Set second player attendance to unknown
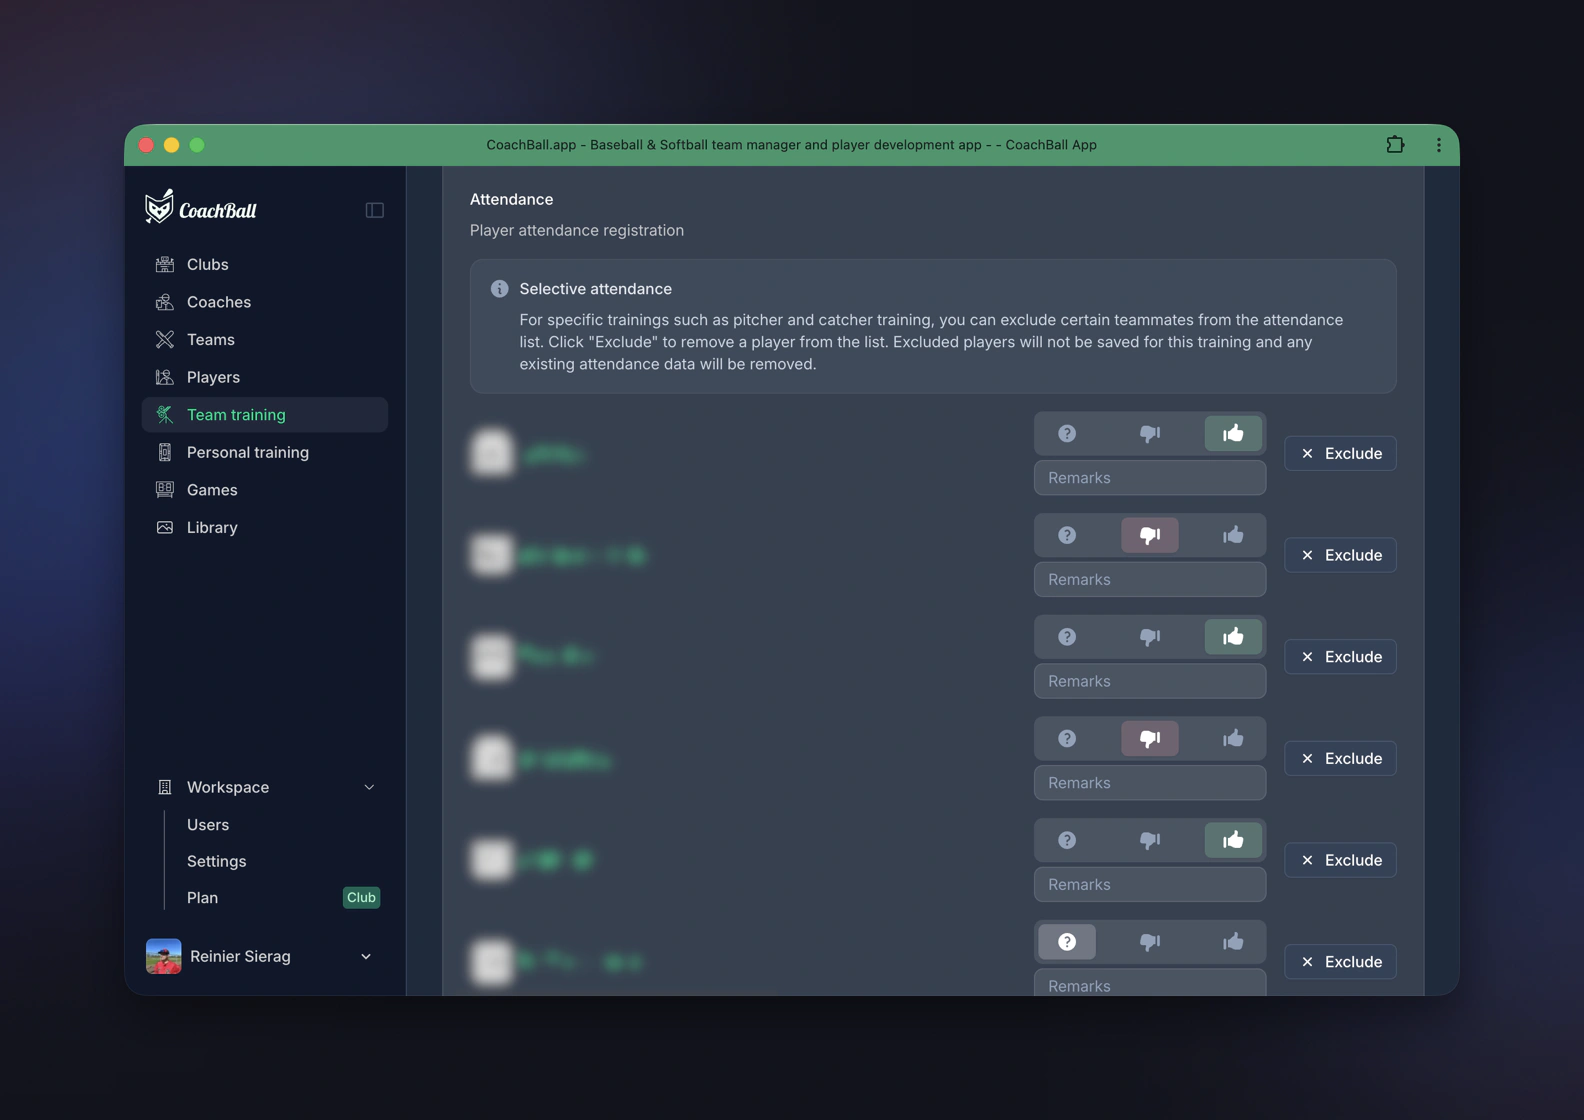Viewport: 1584px width, 1120px height. [1067, 535]
